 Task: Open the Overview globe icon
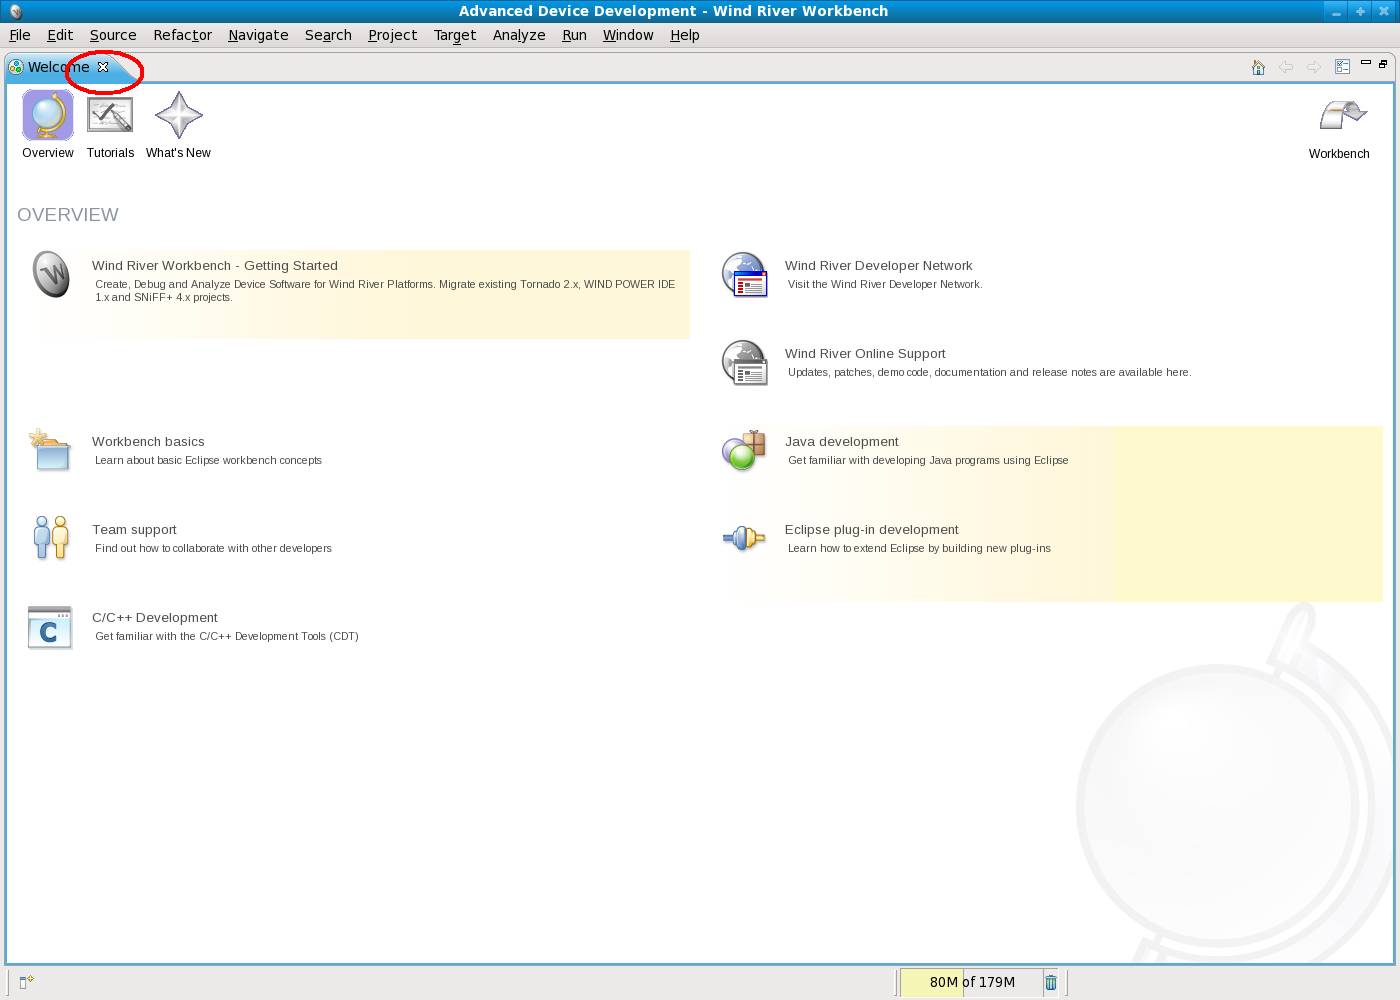48,115
